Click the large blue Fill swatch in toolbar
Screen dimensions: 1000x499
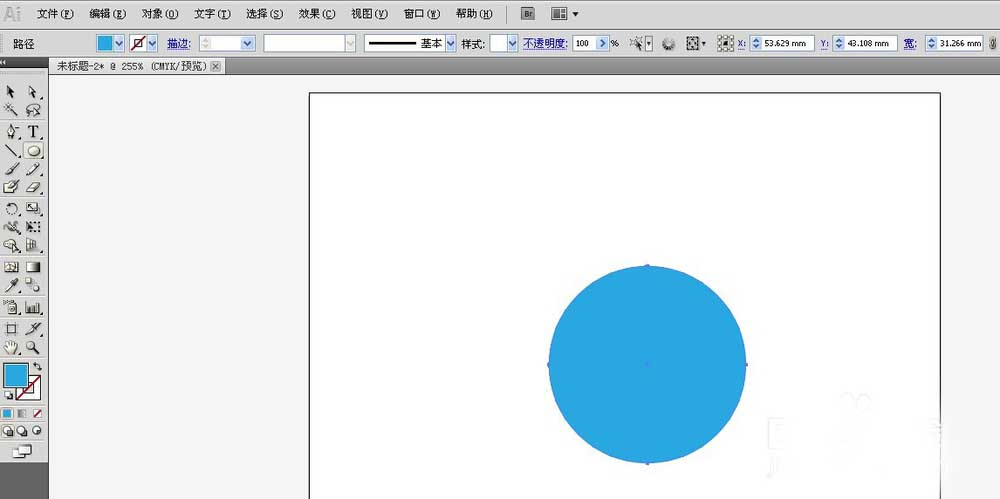[15, 375]
